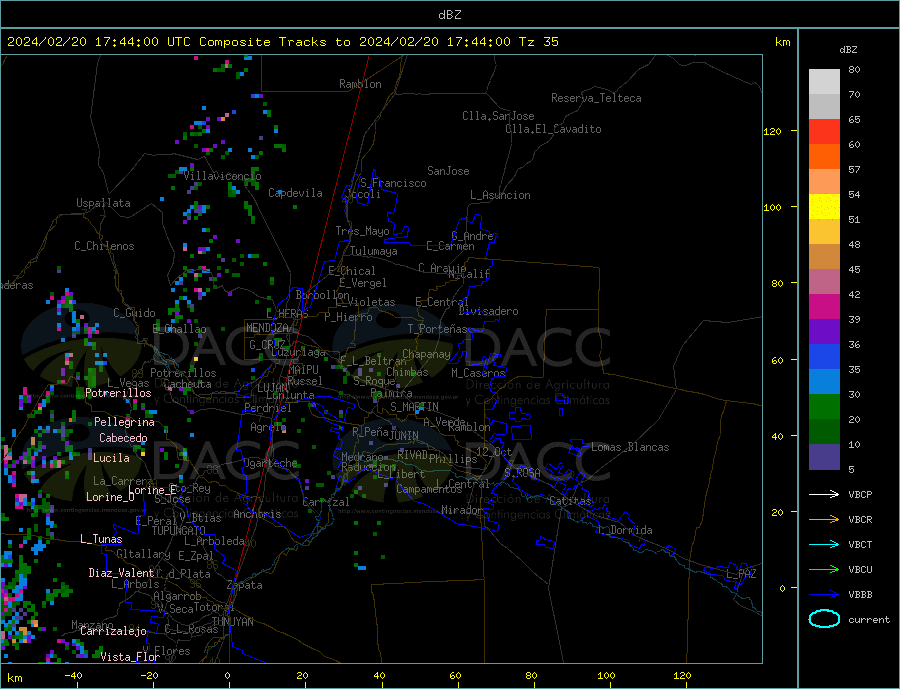Click the Ugarteche label
The height and width of the screenshot is (689, 900).
[270, 463]
